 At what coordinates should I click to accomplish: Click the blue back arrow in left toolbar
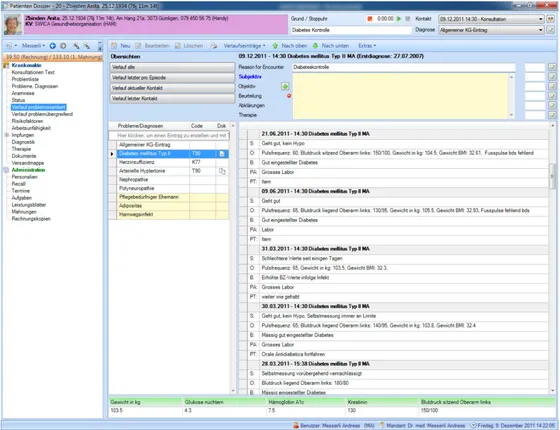(53, 46)
